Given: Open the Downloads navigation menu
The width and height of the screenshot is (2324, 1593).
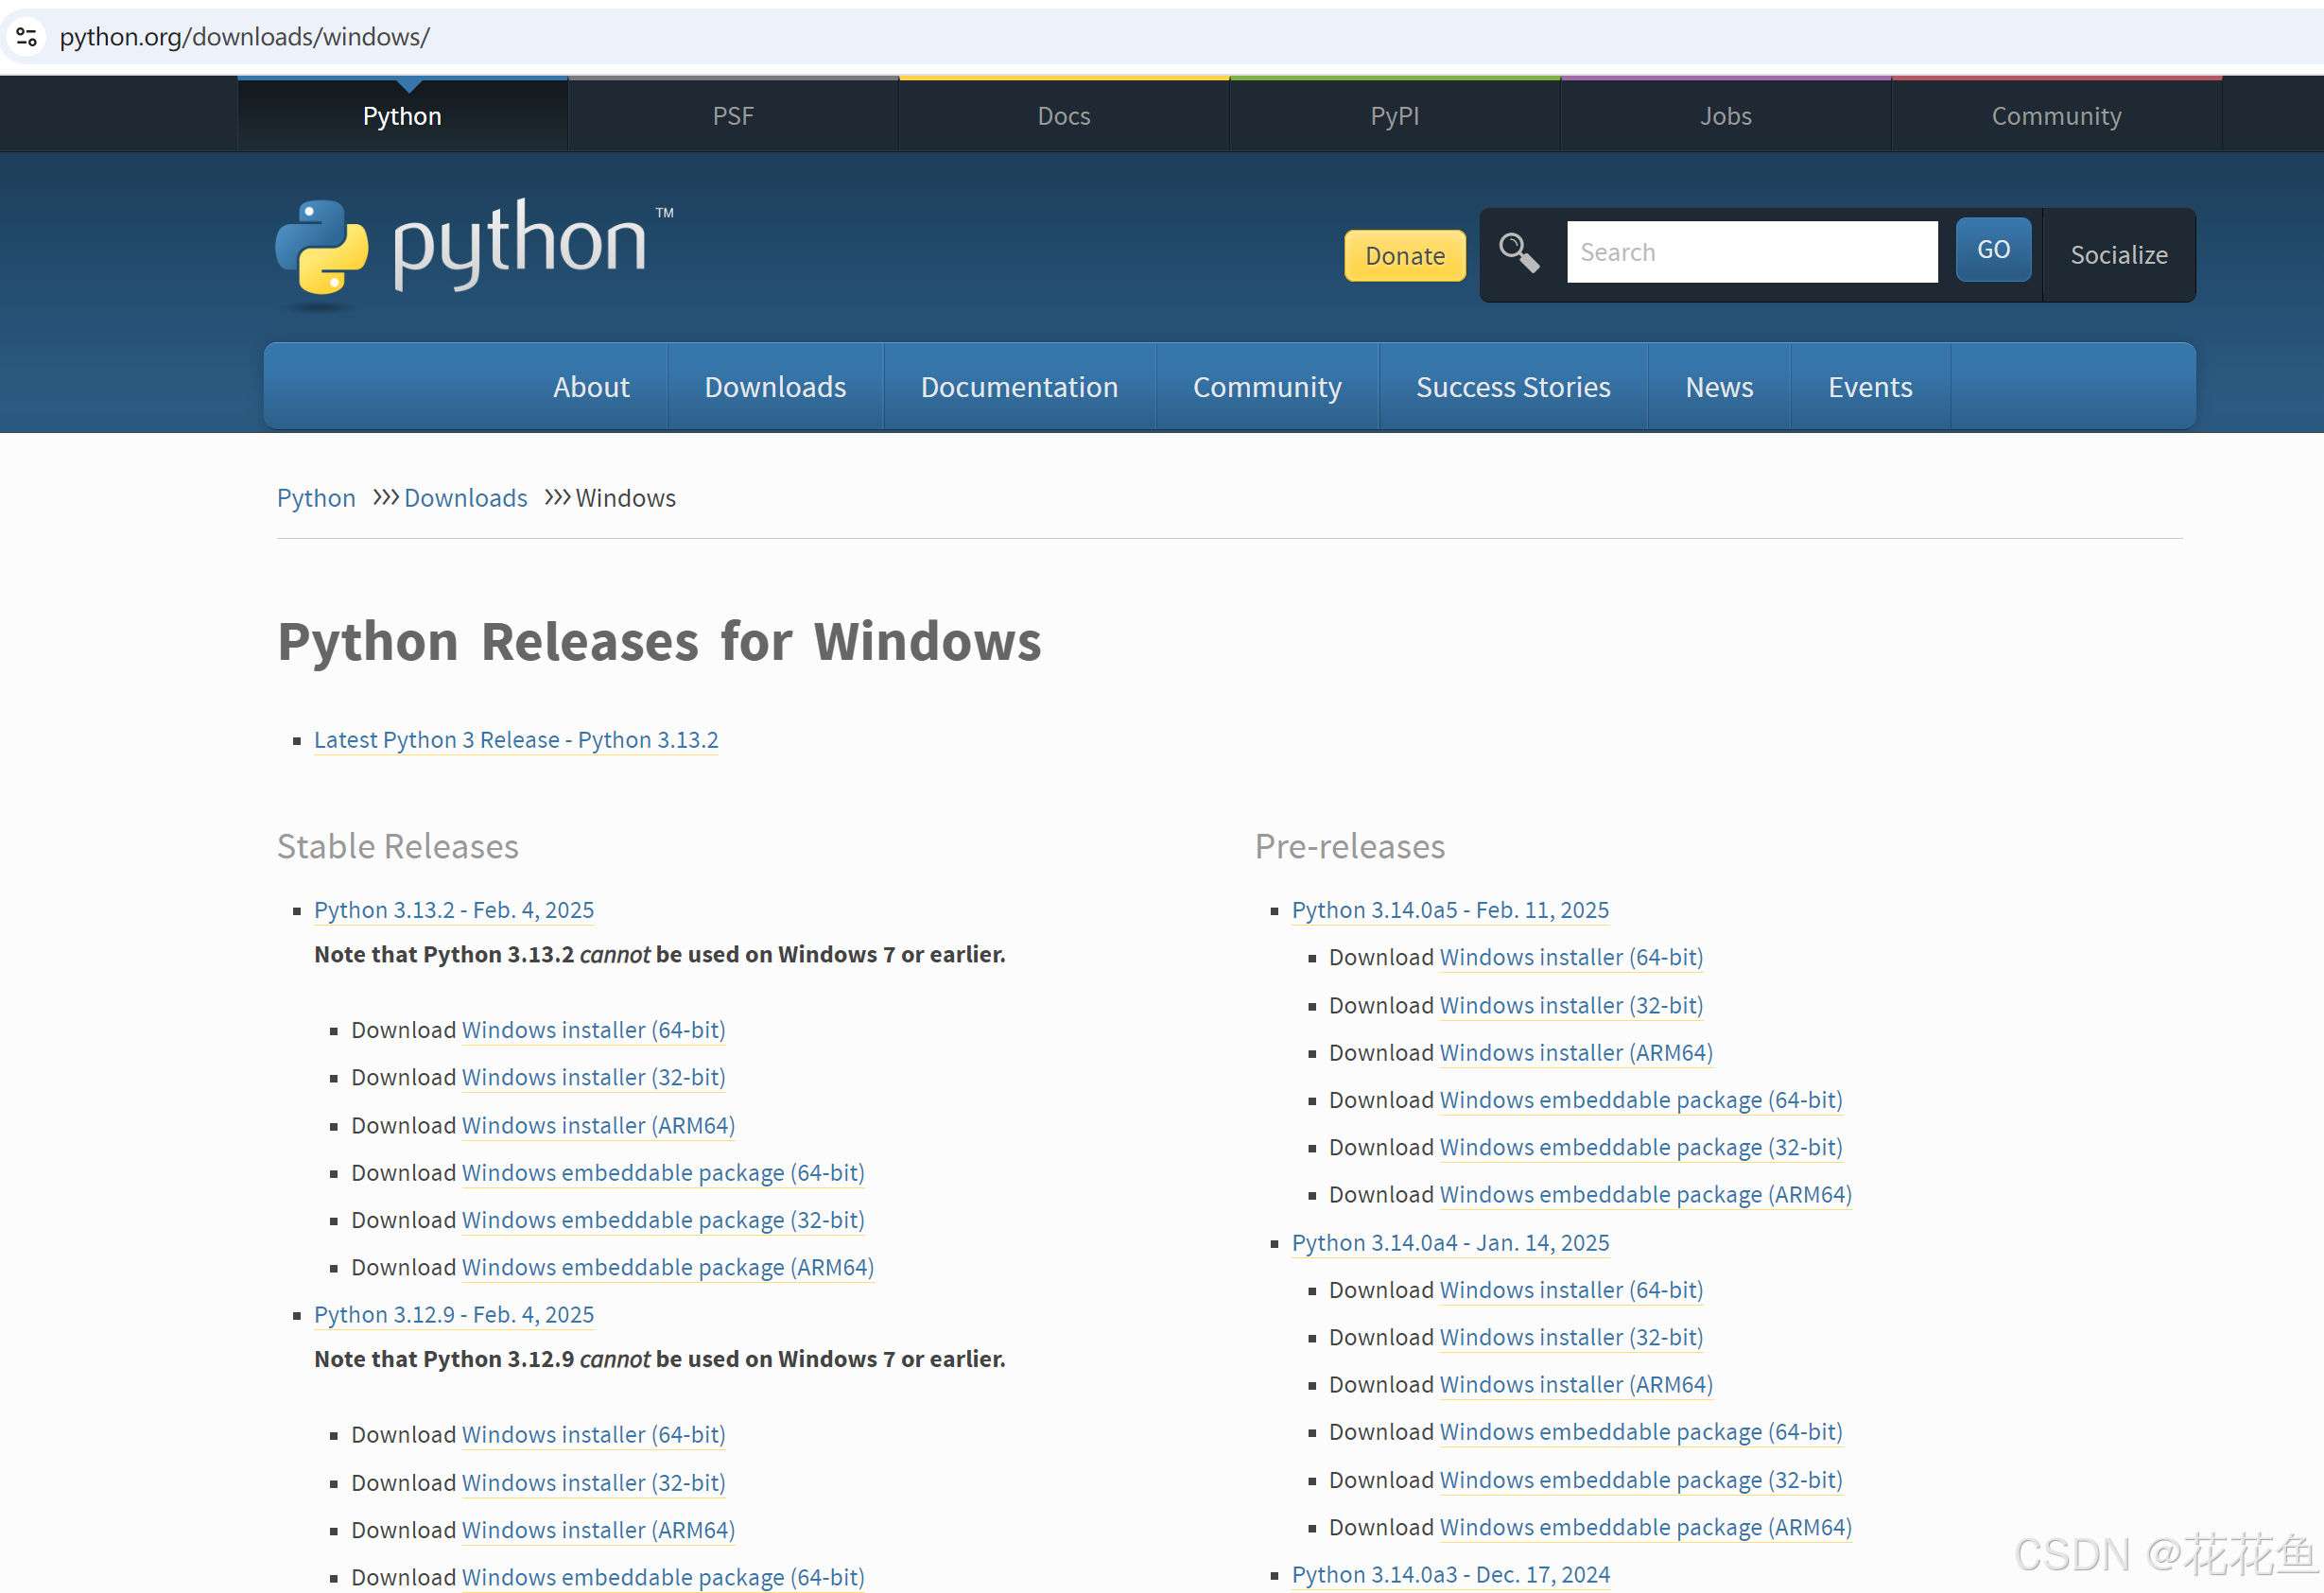Looking at the screenshot, I should tap(775, 387).
